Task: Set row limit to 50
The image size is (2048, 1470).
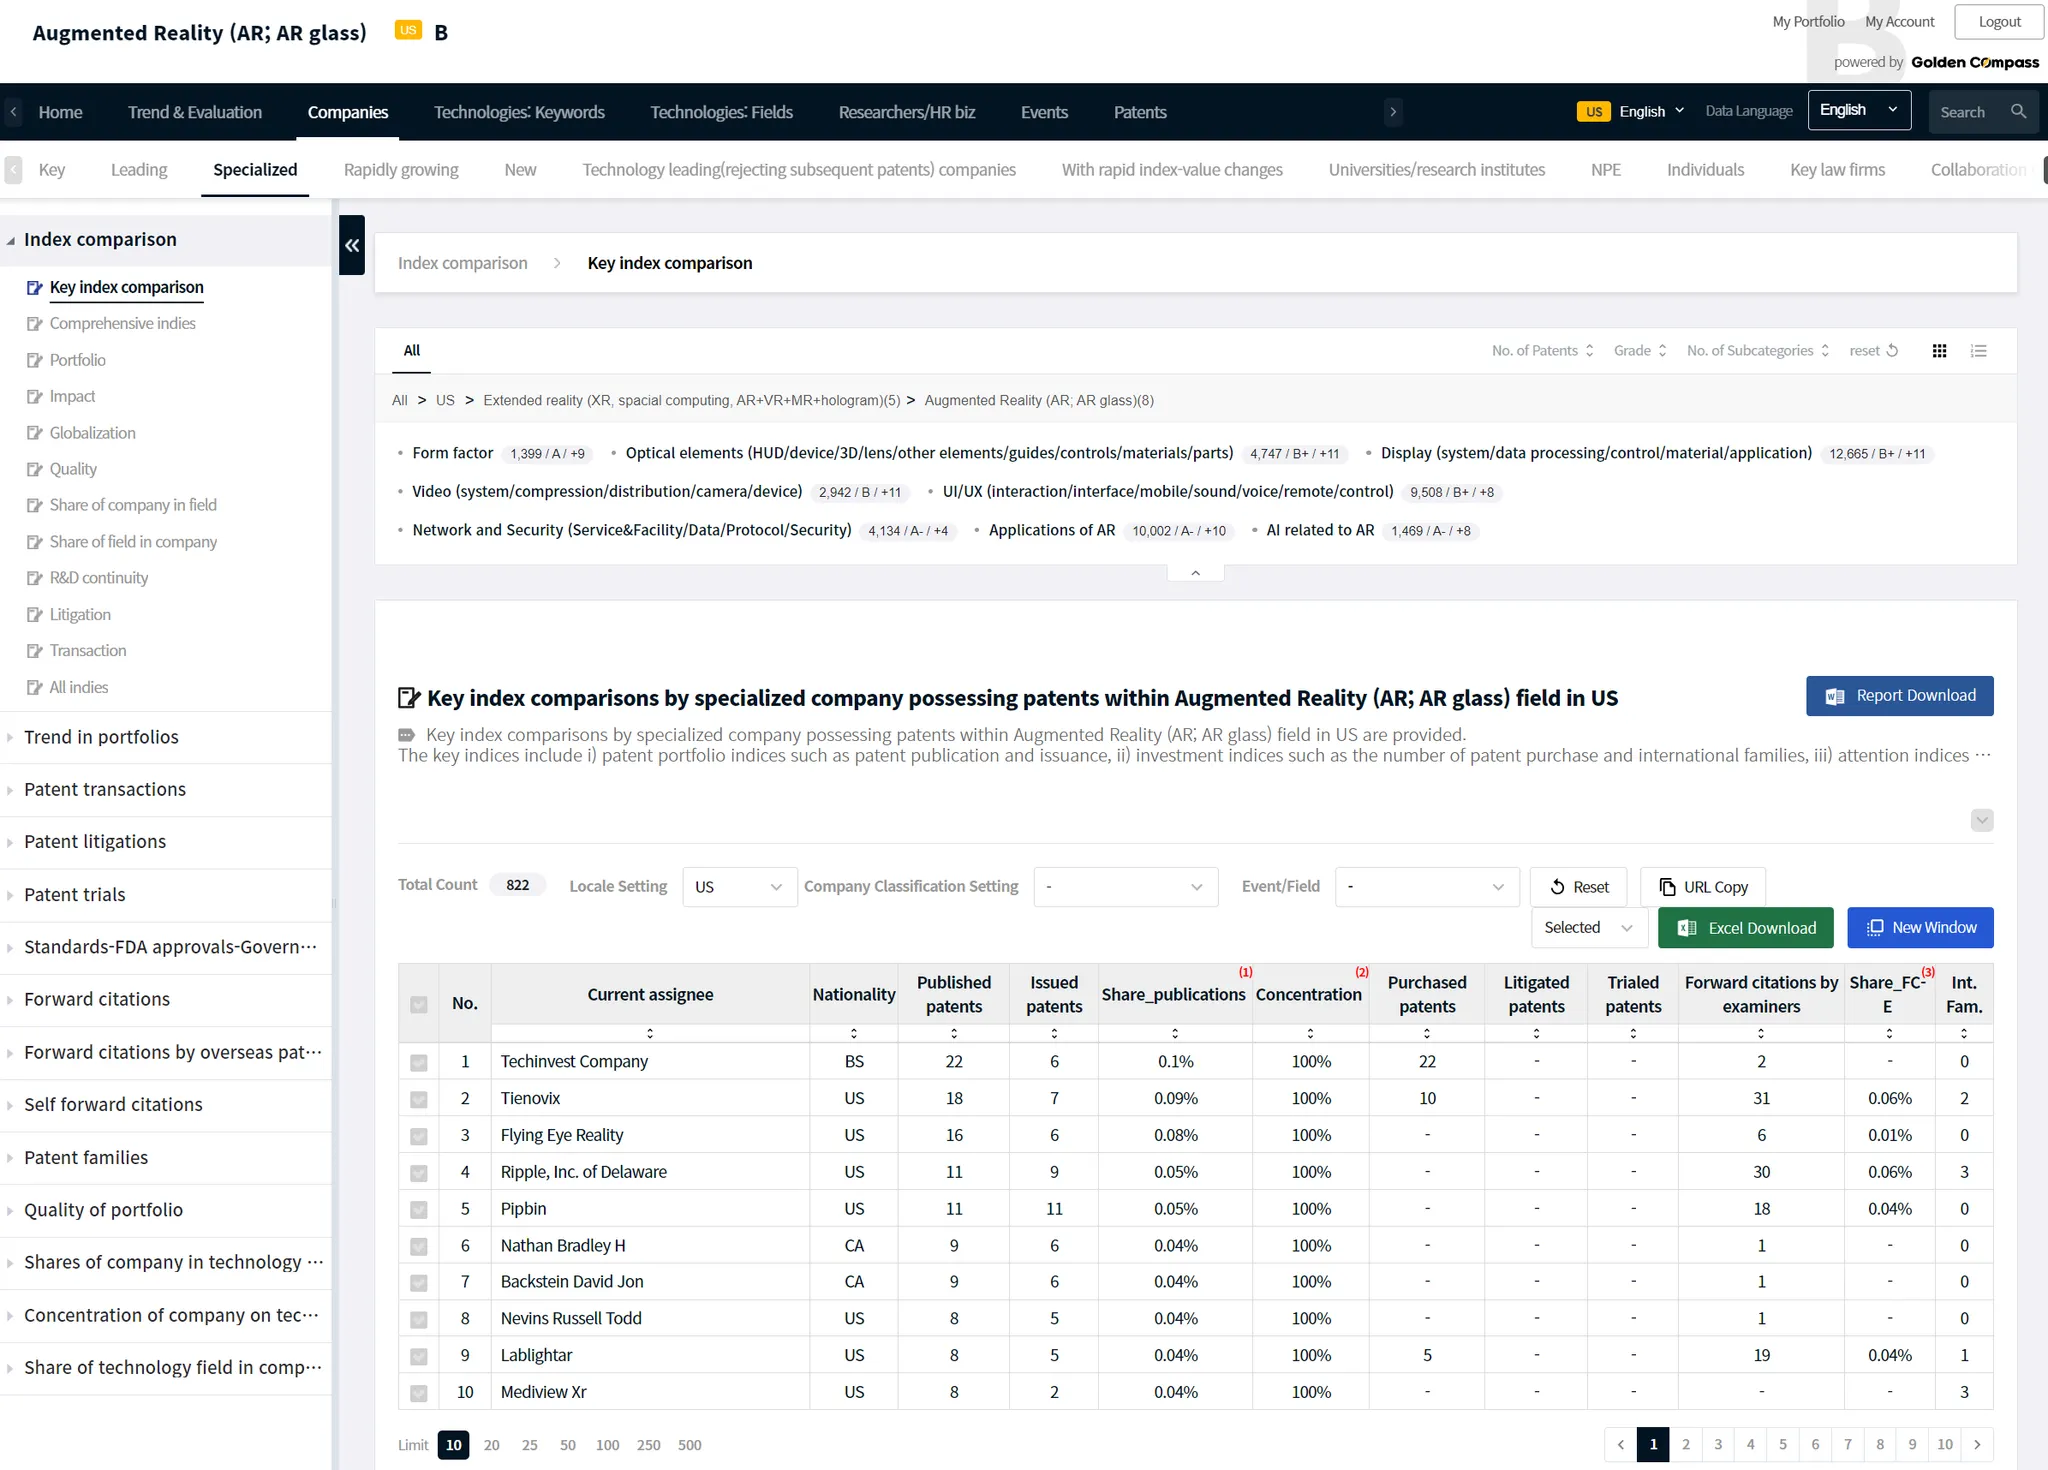Action: coord(567,1445)
